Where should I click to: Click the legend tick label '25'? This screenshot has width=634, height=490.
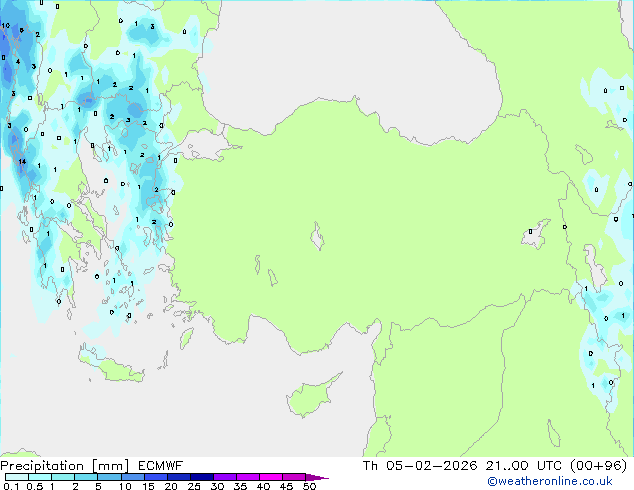coord(194,486)
